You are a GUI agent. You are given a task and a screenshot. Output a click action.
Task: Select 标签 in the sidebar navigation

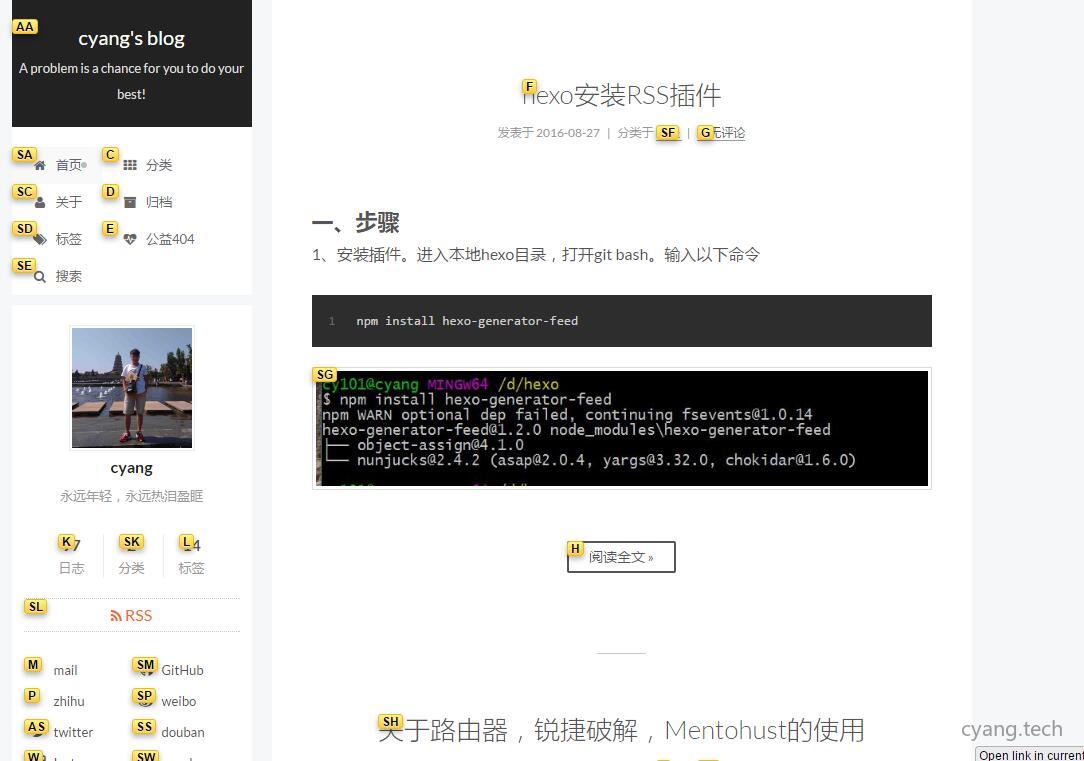click(x=68, y=239)
